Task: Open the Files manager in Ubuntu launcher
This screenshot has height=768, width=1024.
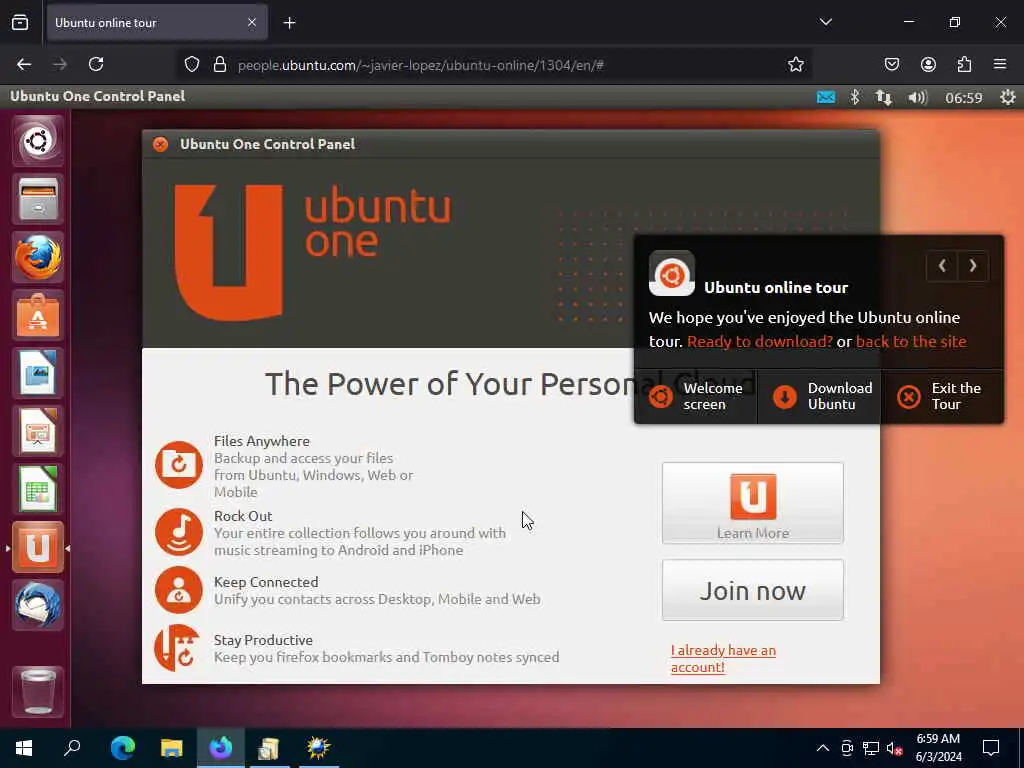Action: 38,199
